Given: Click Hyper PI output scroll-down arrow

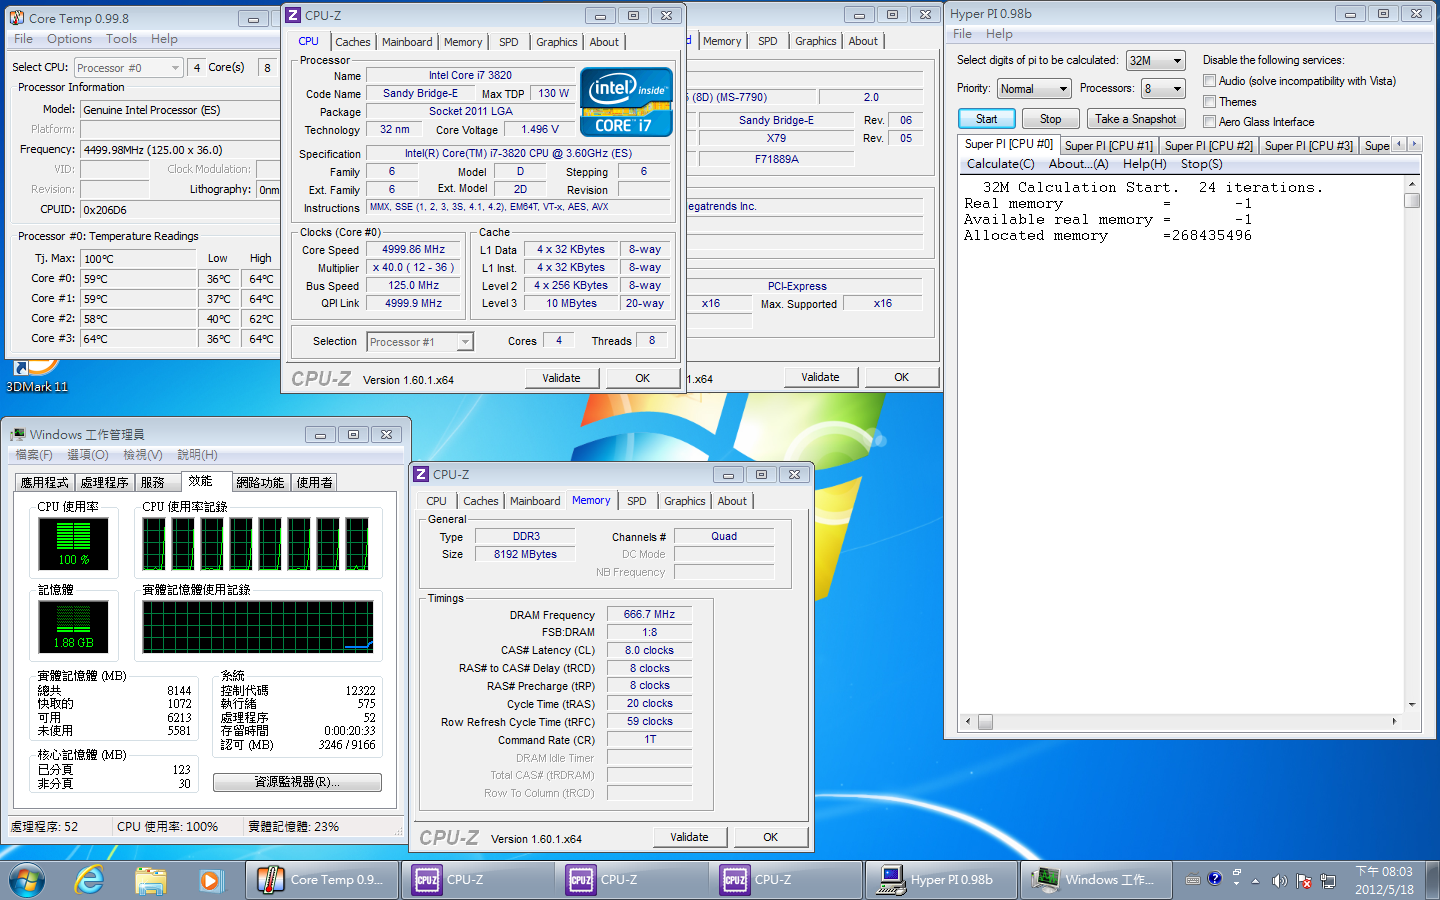Looking at the screenshot, I should pos(1412,704).
